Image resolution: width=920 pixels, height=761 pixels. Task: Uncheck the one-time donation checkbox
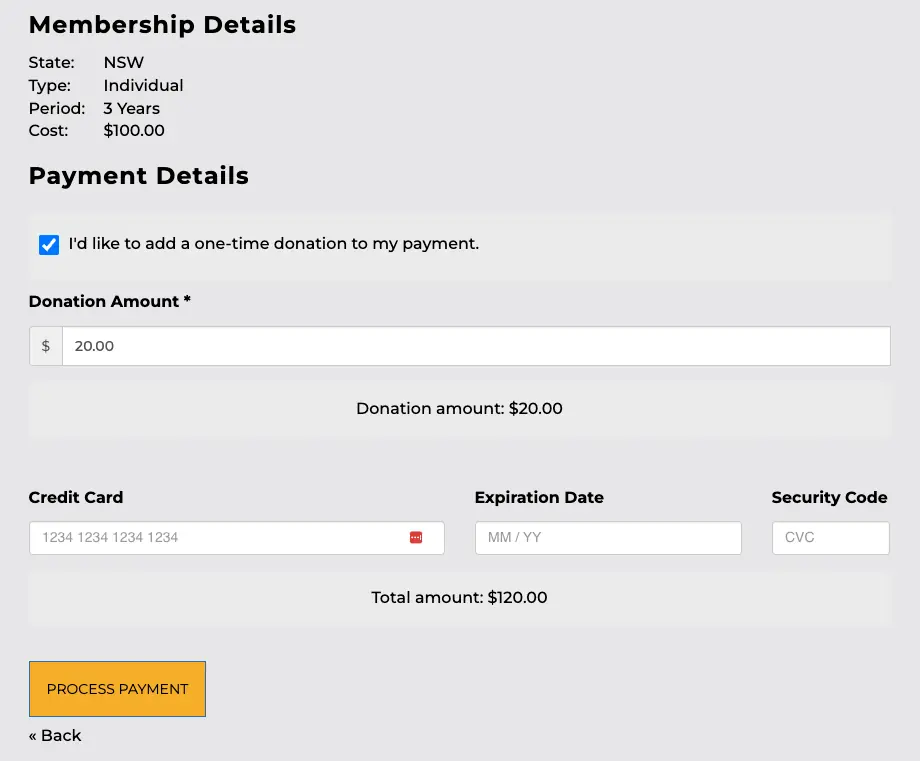(x=49, y=245)
